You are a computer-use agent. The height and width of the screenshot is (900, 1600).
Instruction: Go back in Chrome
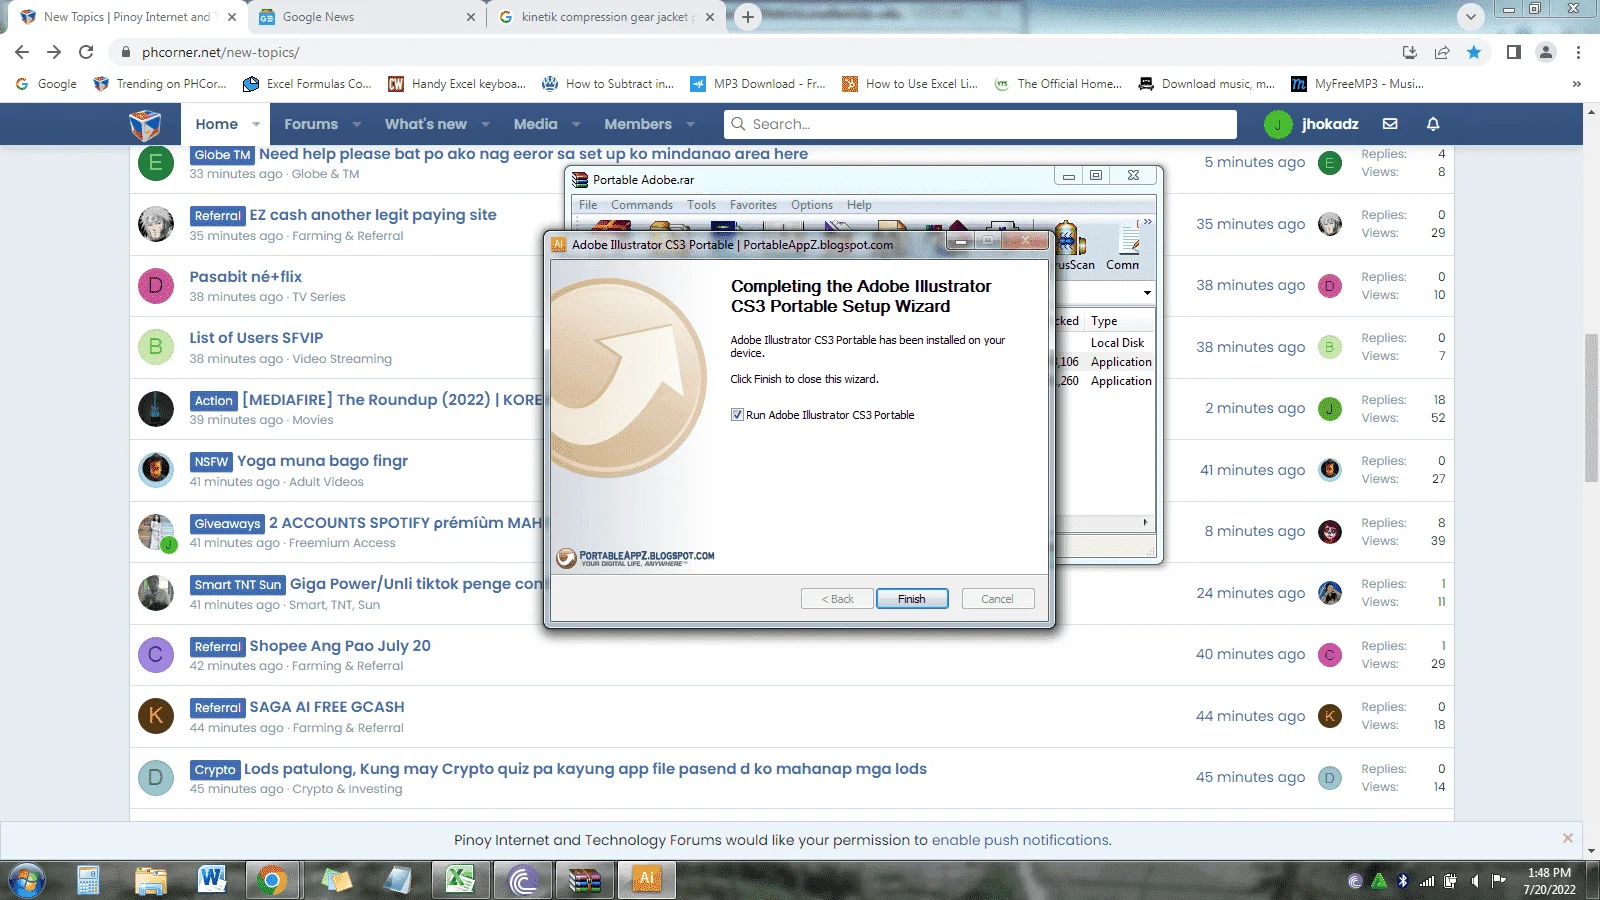[22, 52]
